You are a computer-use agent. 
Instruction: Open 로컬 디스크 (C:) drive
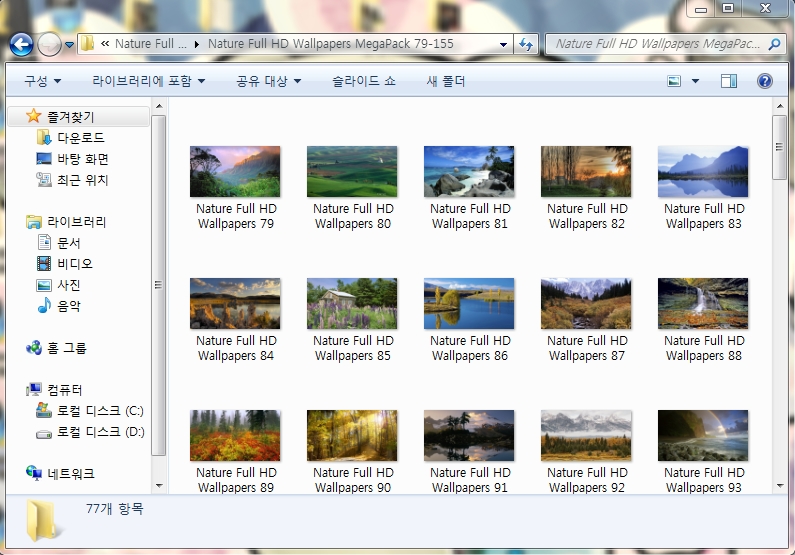[100, 411]
